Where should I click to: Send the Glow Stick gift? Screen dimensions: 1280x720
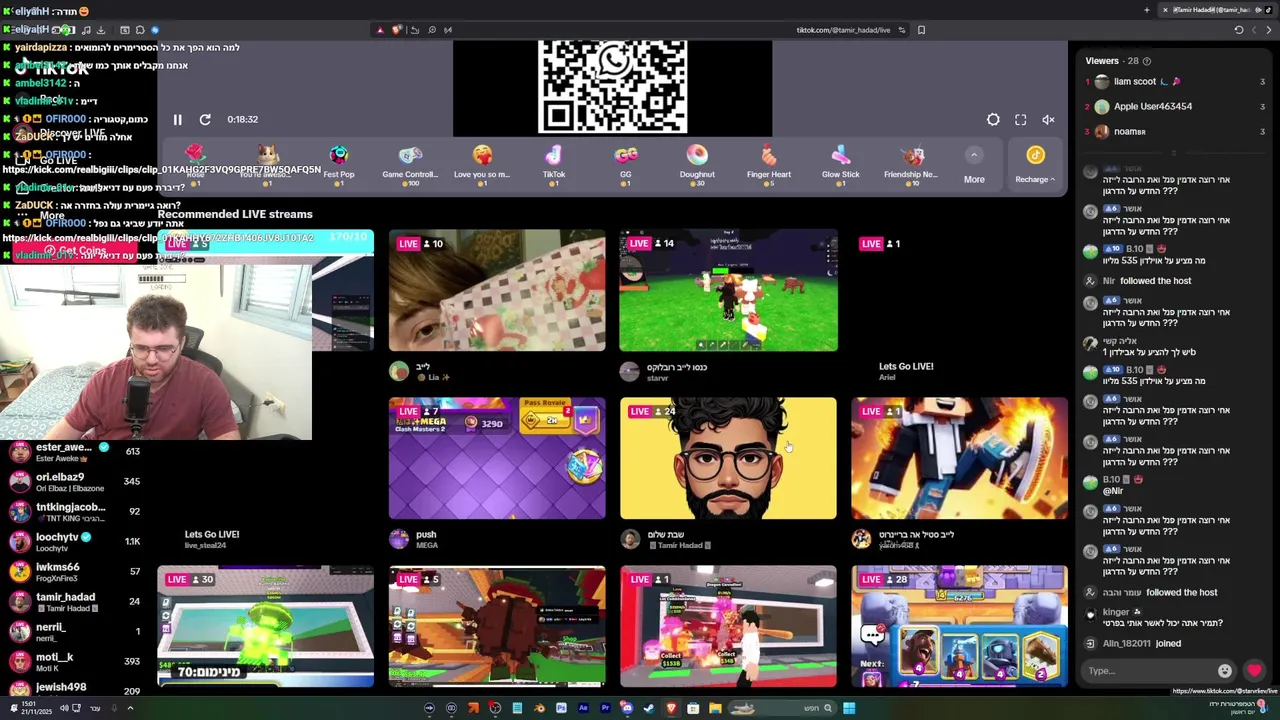tap(841, 165)
